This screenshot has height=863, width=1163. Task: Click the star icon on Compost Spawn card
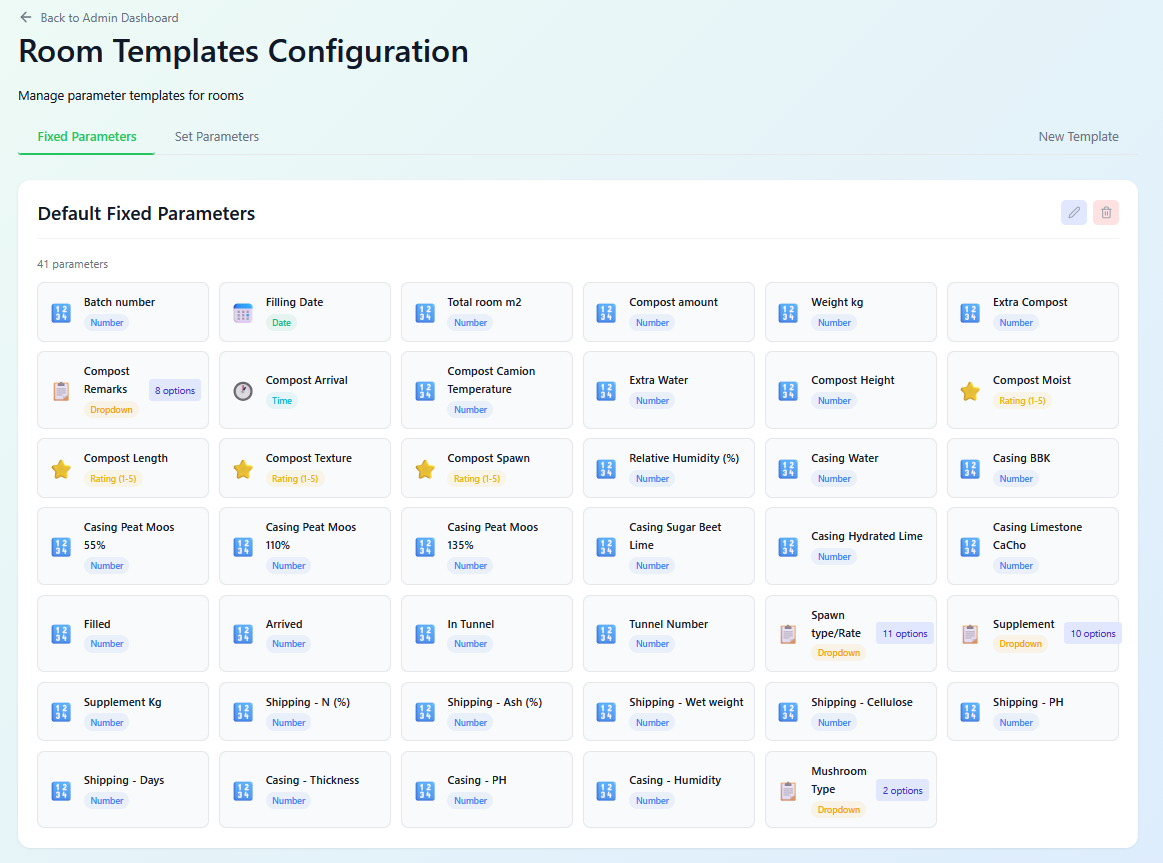coord(425,469)
